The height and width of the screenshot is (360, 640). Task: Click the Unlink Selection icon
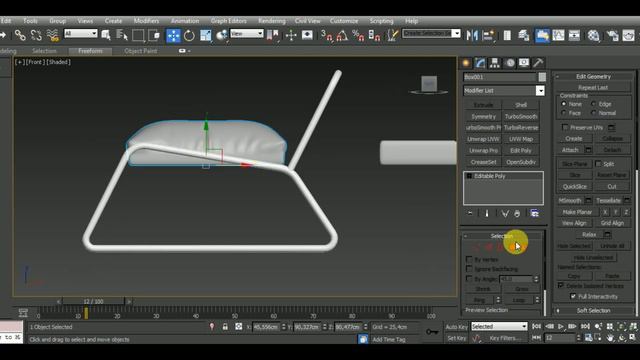tap(36, 36)
